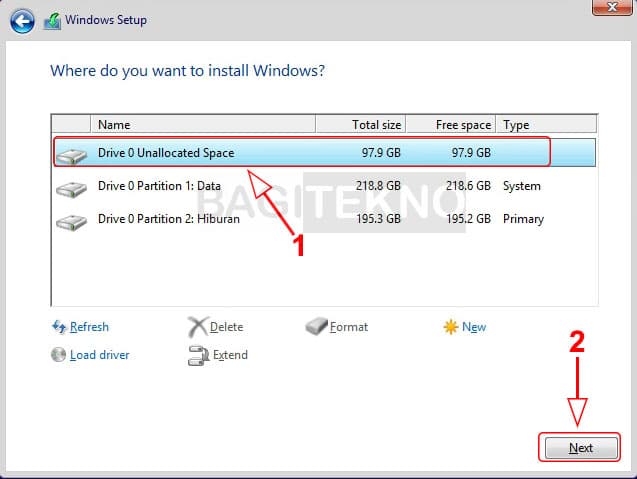The image size is (637, 479).
Task: Click the Refresh arrows icon
Action: [59, 327]
